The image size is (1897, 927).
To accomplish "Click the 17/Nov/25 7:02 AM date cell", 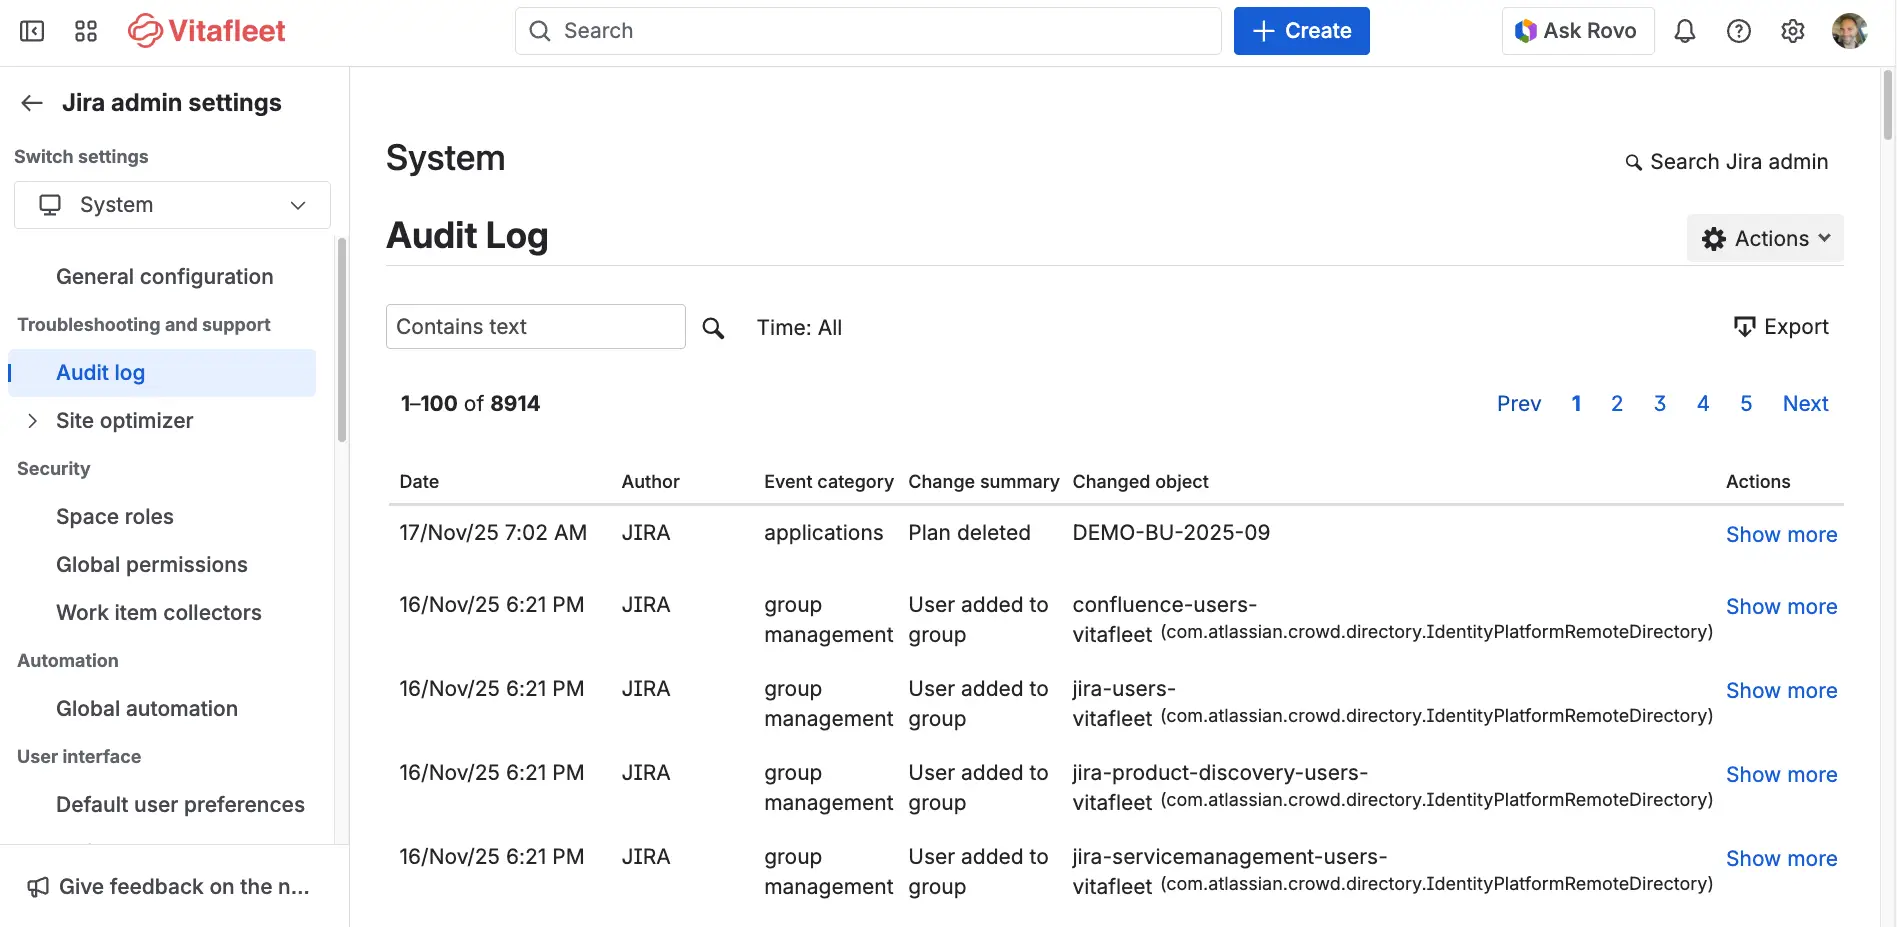I will pos(493,533).
